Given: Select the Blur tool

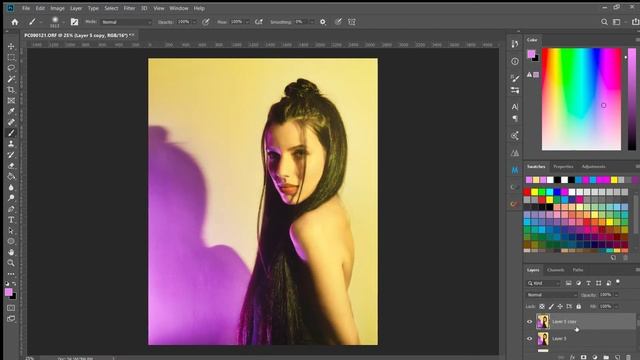Looking at the screenshot, I should pos(11,187).
